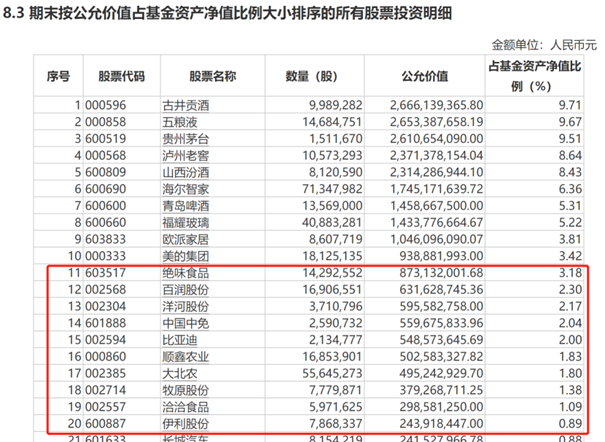Viewport: 605px width, 442px height.
Task: Open the 百润股份 stock link
Action: [x=186, y=290]
